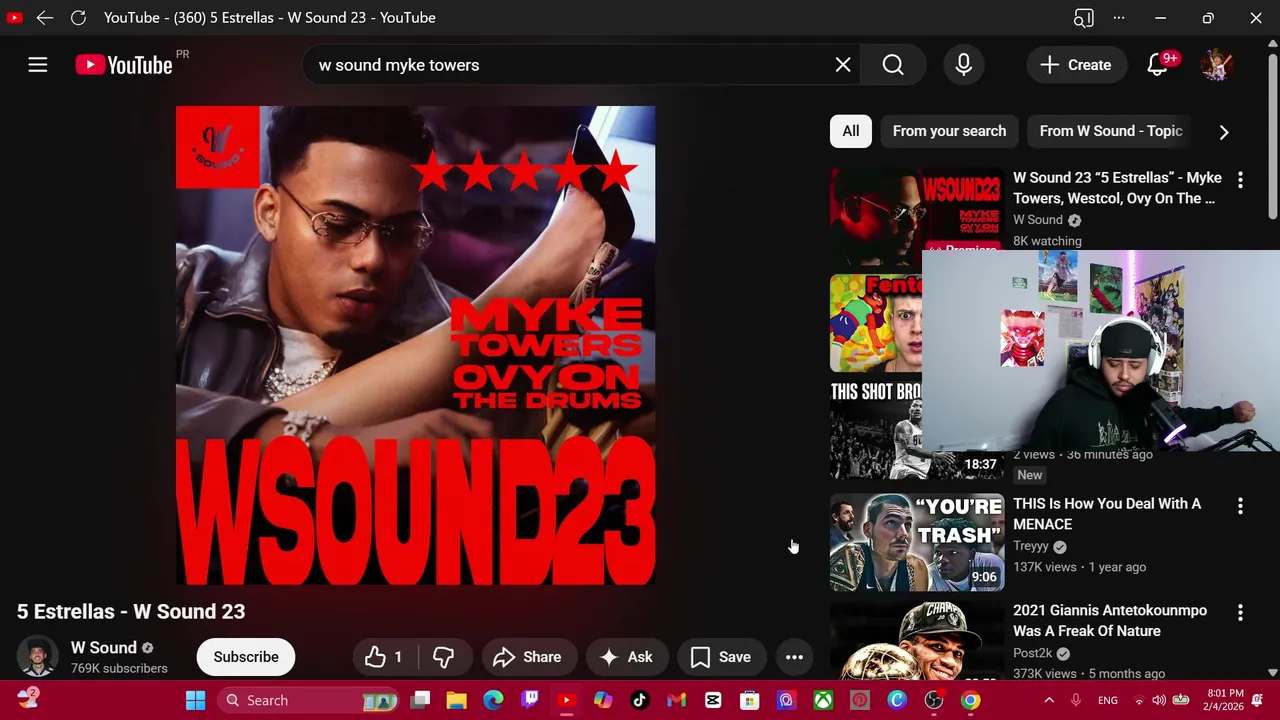Open Google Chrome from taskbar

970,700
